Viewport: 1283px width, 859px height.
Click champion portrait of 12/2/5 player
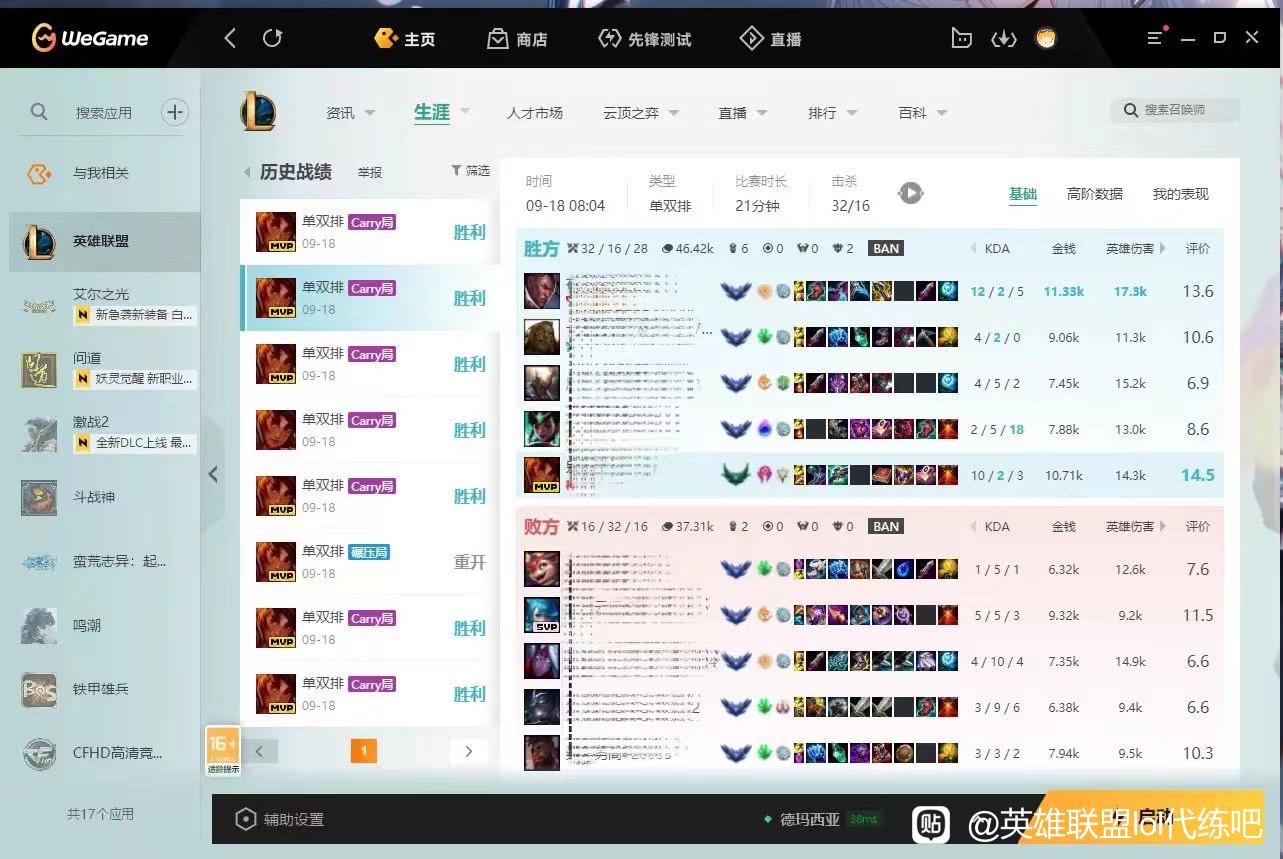tap(542, 291)
